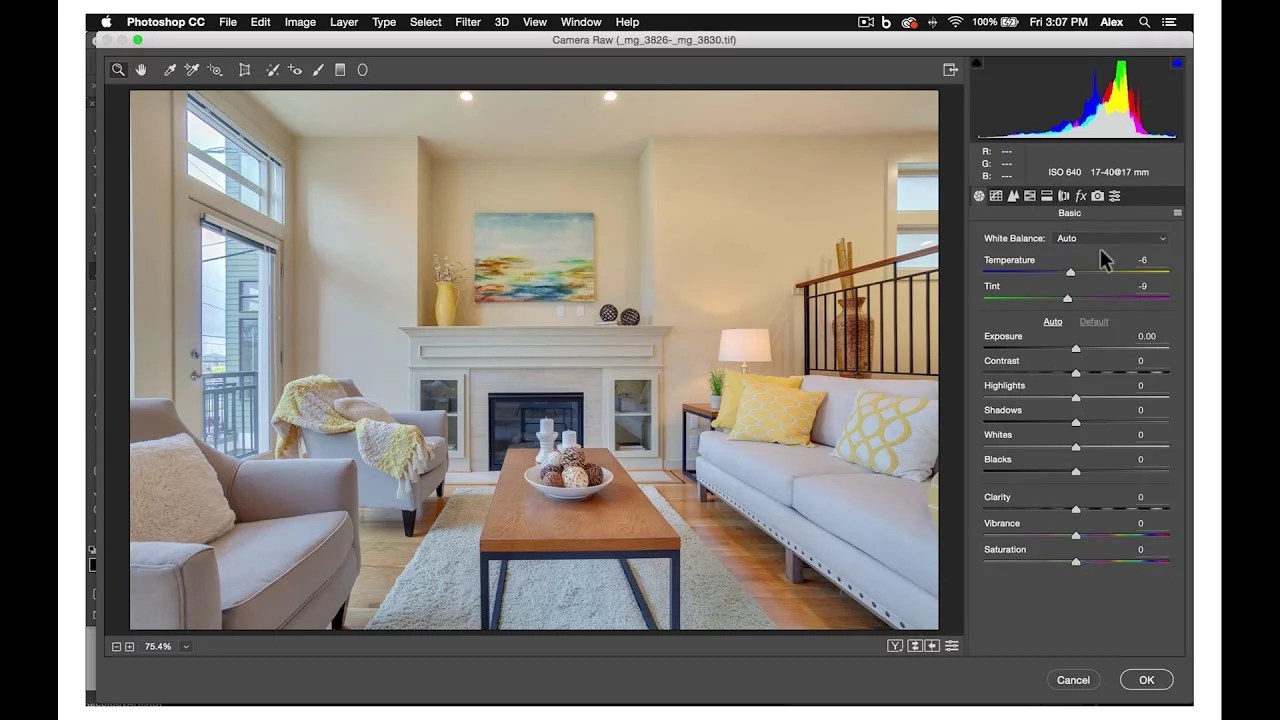1280x720 pixels.
Task: Select the Zoom tool
Action: point(118,70)
